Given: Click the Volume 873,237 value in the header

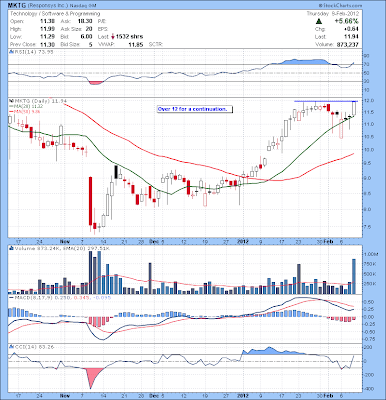Looking at the screenshot, I should [x=337, y=44].
